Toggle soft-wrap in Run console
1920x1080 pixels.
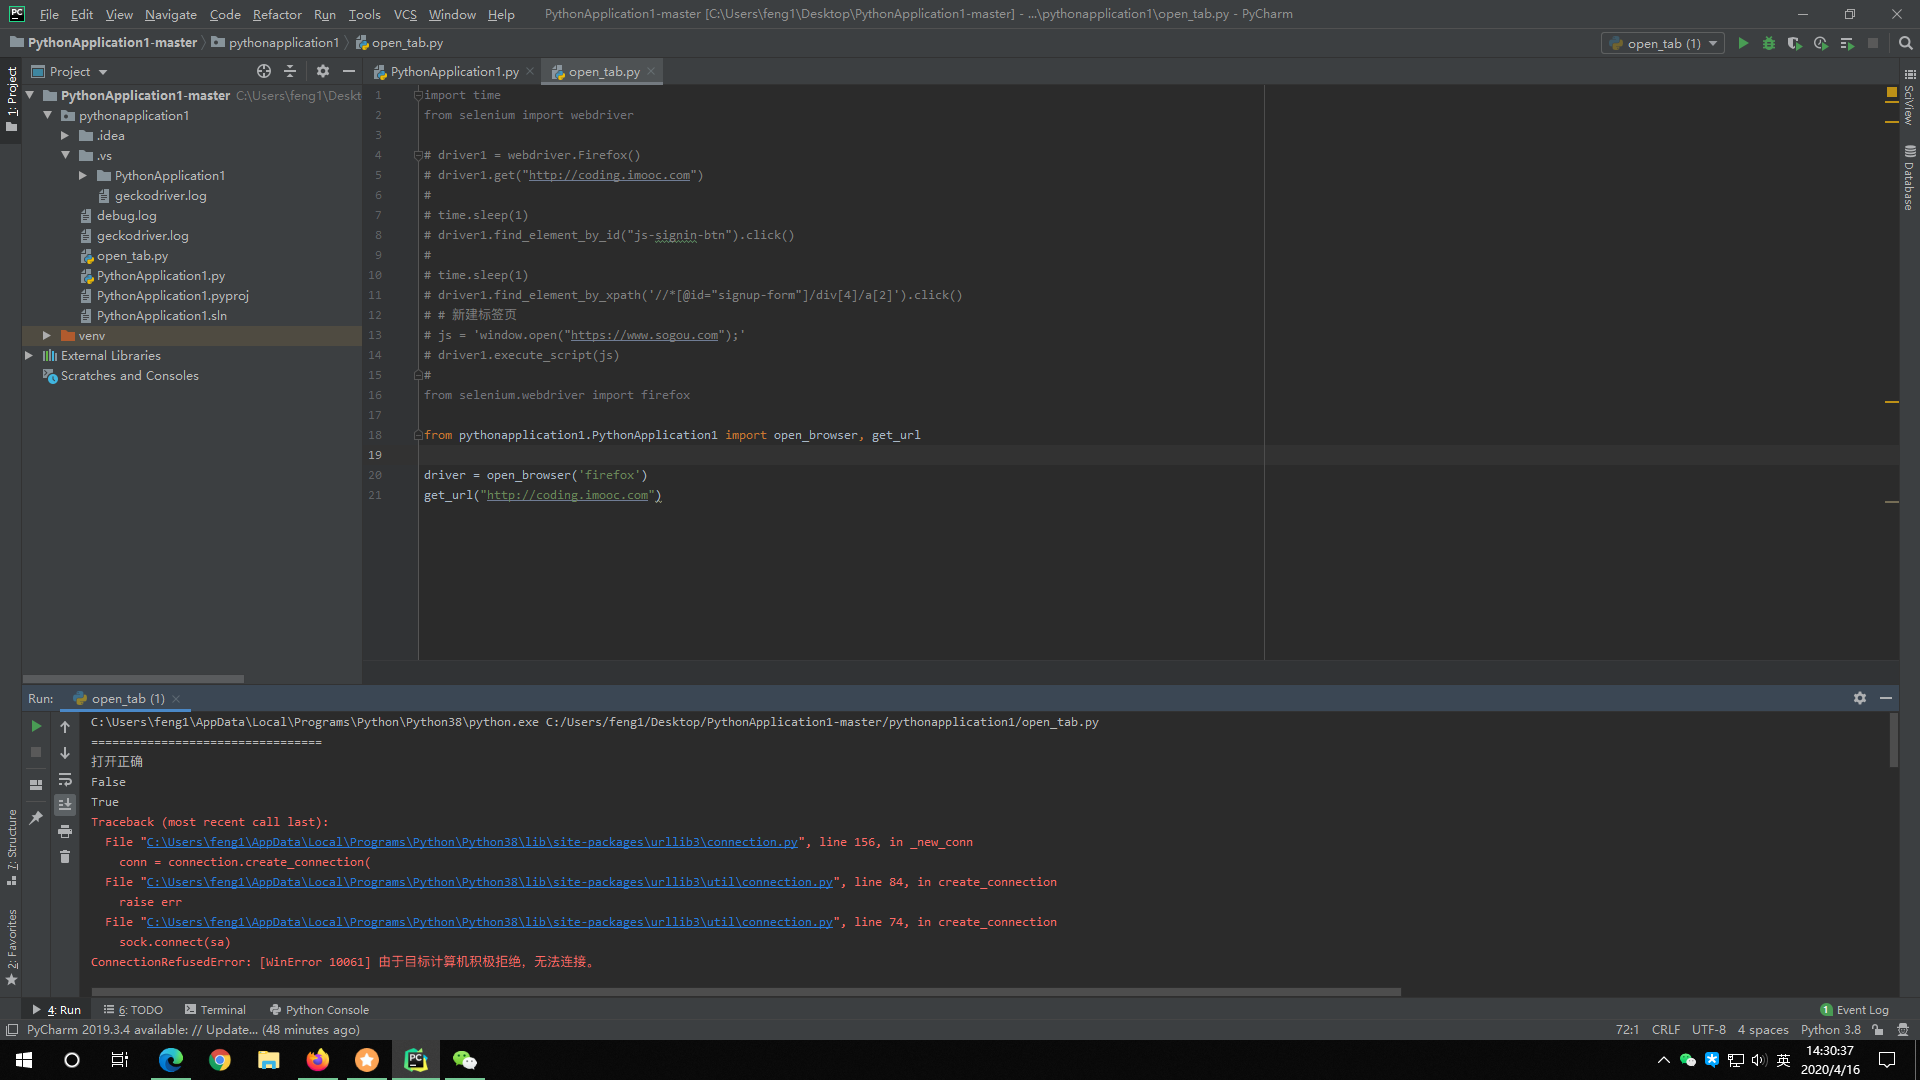[65, 779]
